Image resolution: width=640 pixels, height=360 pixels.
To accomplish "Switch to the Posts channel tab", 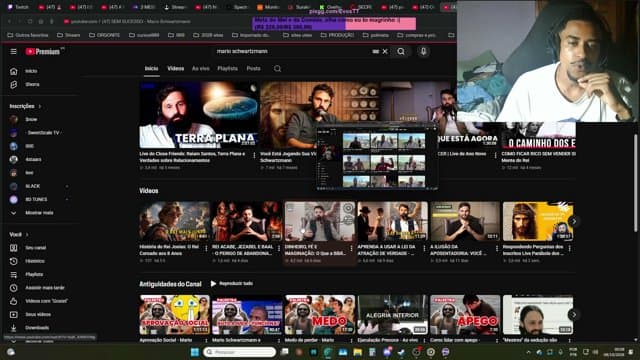I will click(253, 69).
